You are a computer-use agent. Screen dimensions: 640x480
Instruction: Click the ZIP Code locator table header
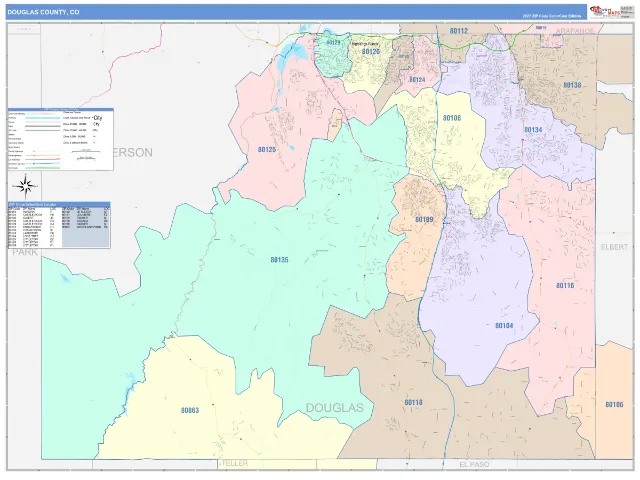(x=59, y=204)
